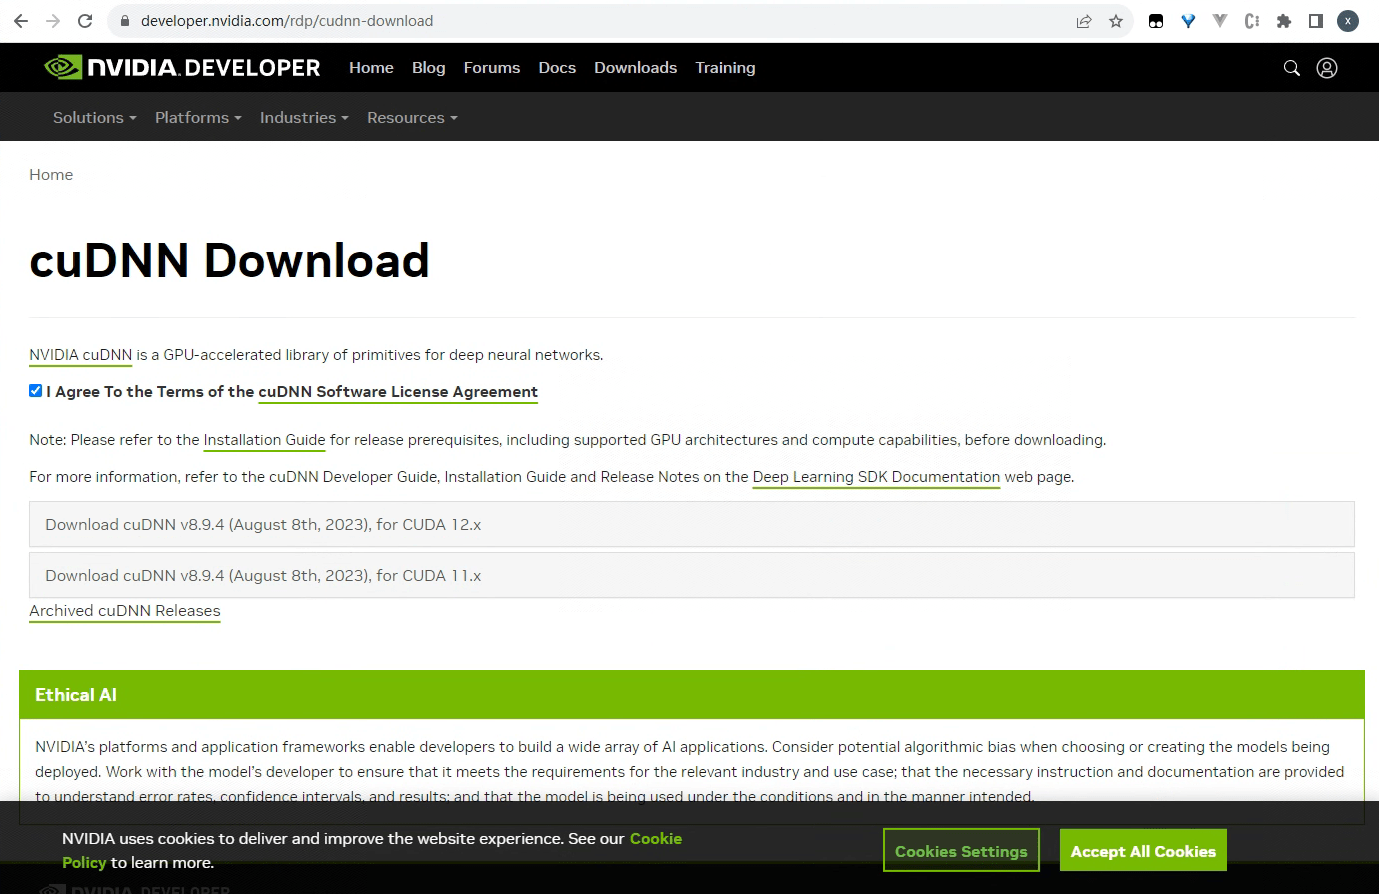Viewport: 1379px width, 894px height.
Task: Open the Blog navigation item
Action: pyautogui.click(x=429, y=68)
